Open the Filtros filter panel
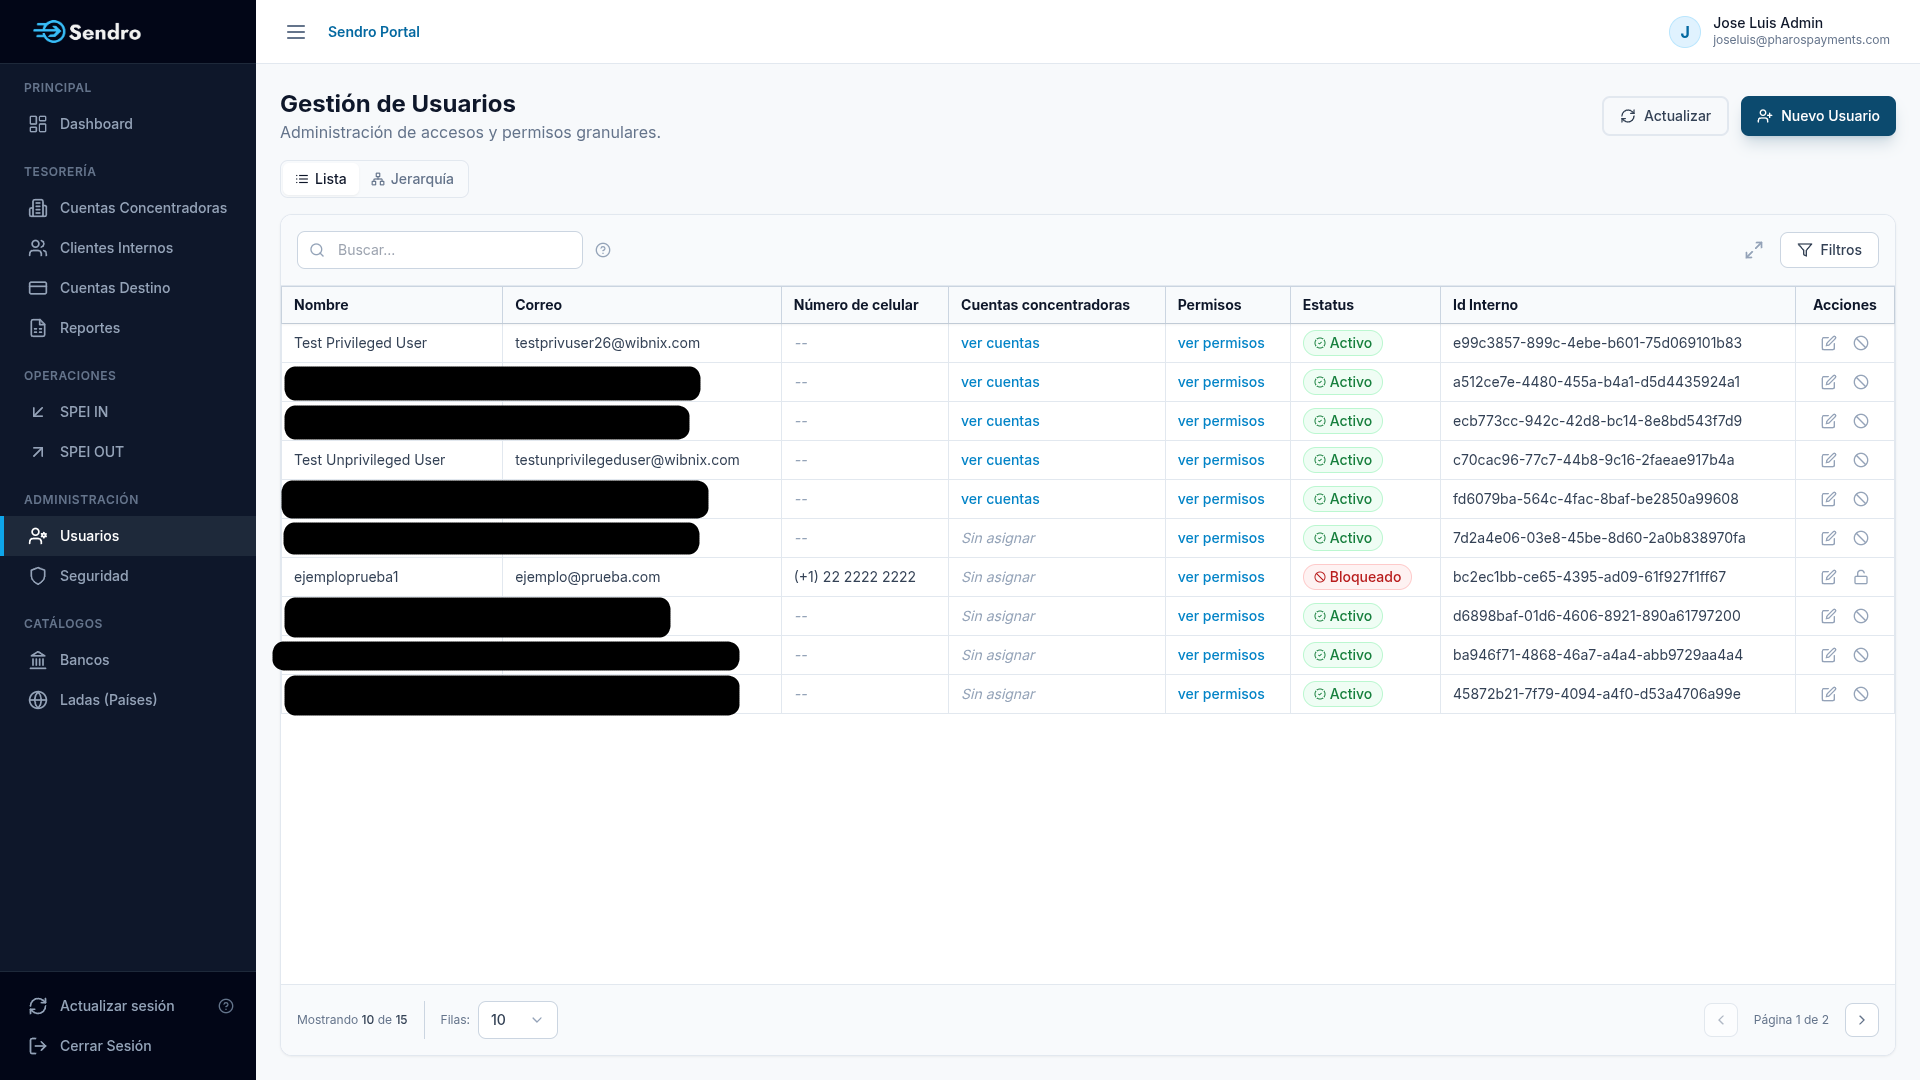 pos(1829,250)
